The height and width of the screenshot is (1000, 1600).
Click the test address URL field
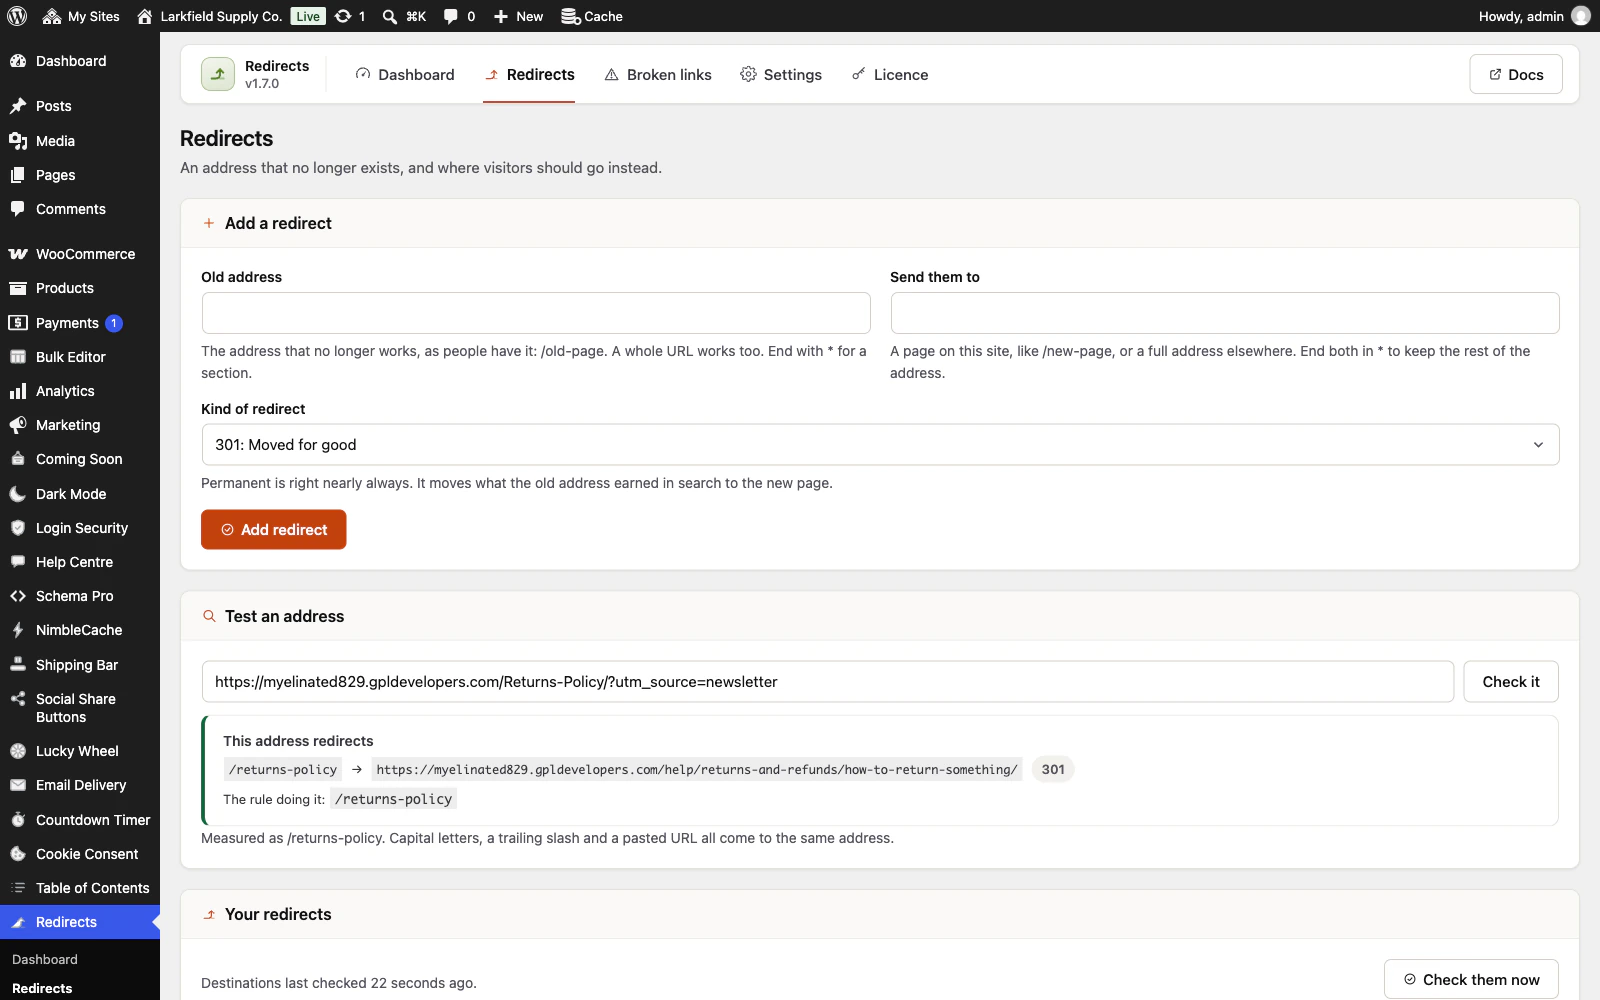tap(828, 682)
